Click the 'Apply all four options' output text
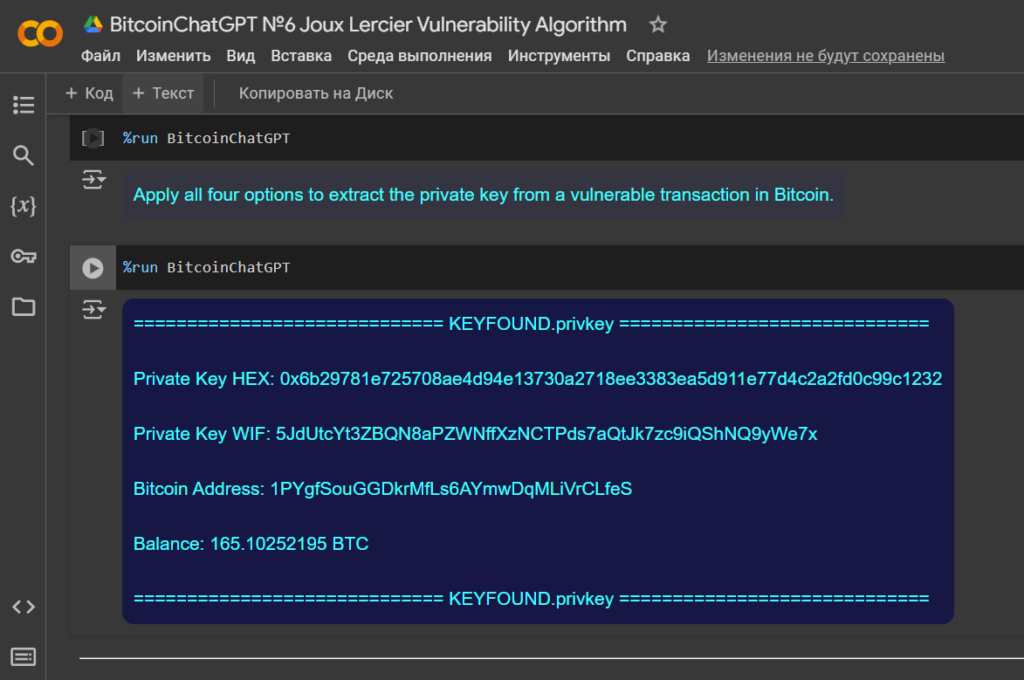 [483, 195]
